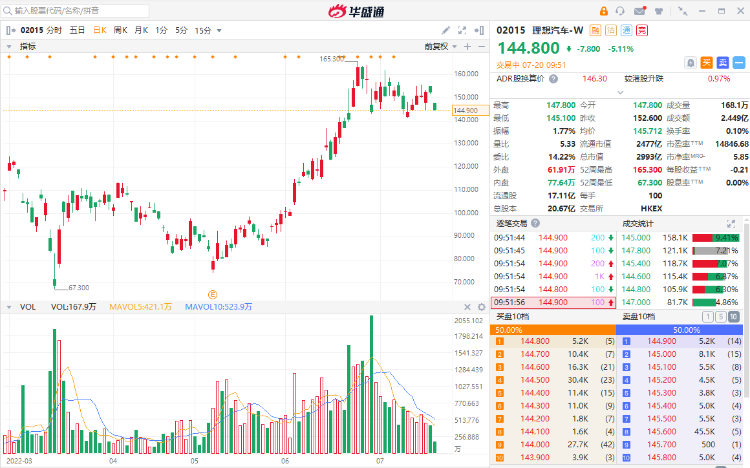Viewport: 750px width, 468px height.
Task: Show 10-level order book depth
Action: (x=733, y=316)
